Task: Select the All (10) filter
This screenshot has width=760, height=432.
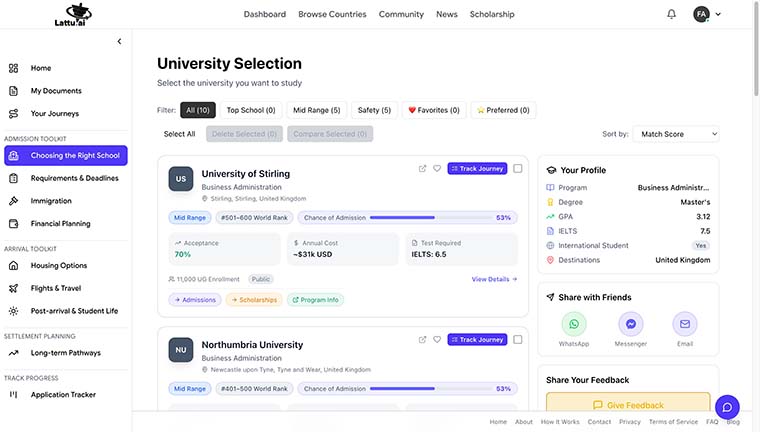Action: pyautogui.click(x=198, y=110)
